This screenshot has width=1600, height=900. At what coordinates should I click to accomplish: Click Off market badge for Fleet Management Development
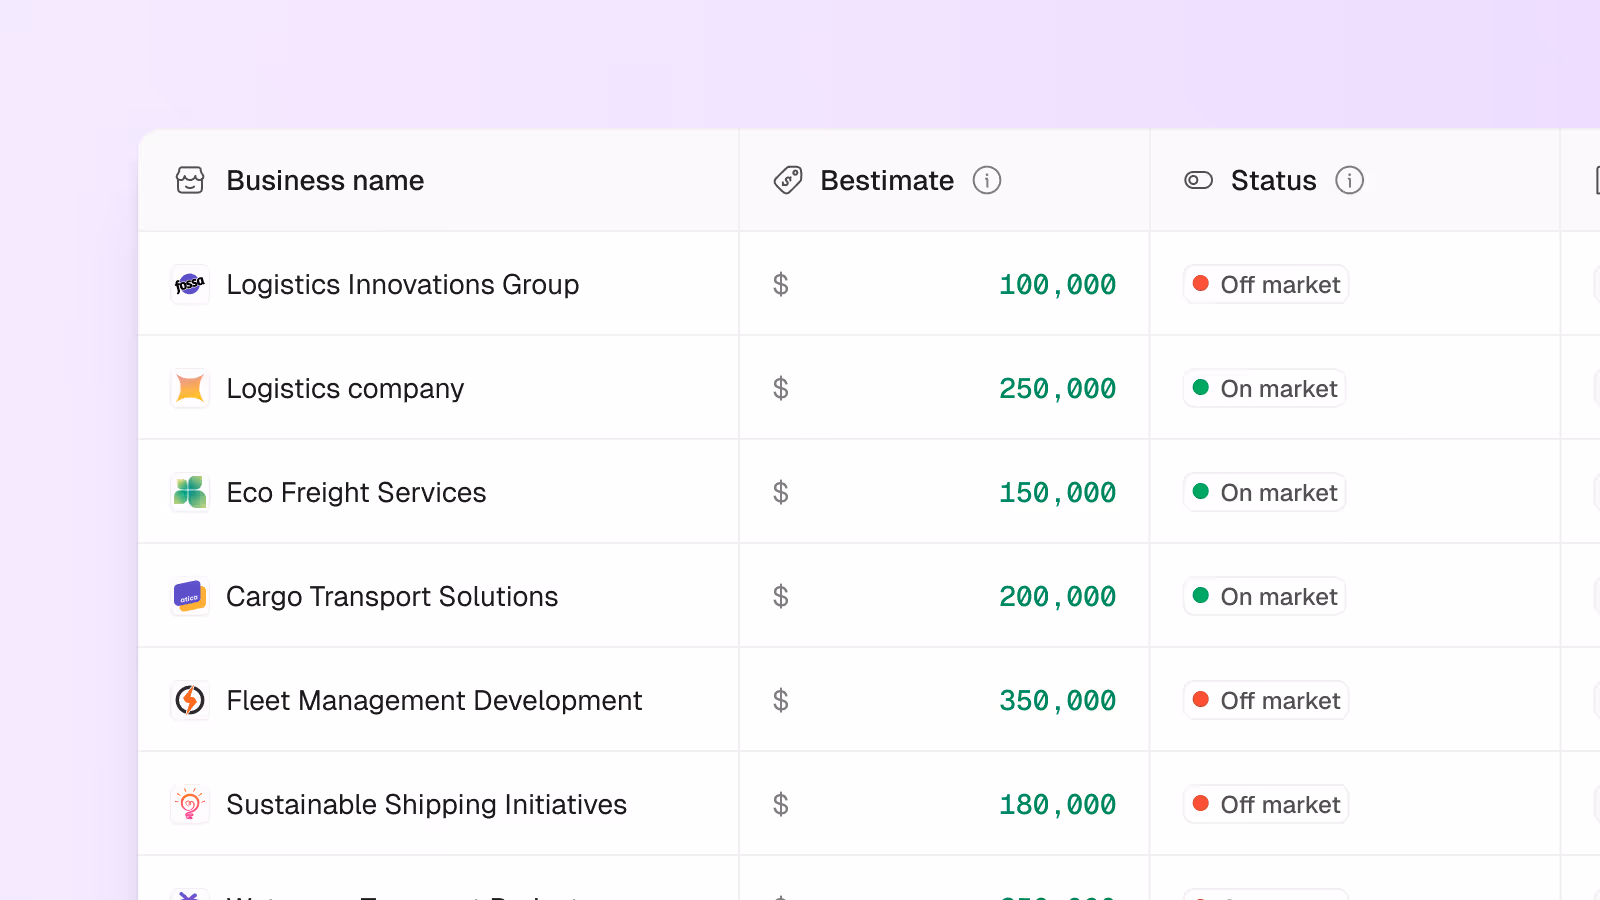click(x=1266, y=700)
